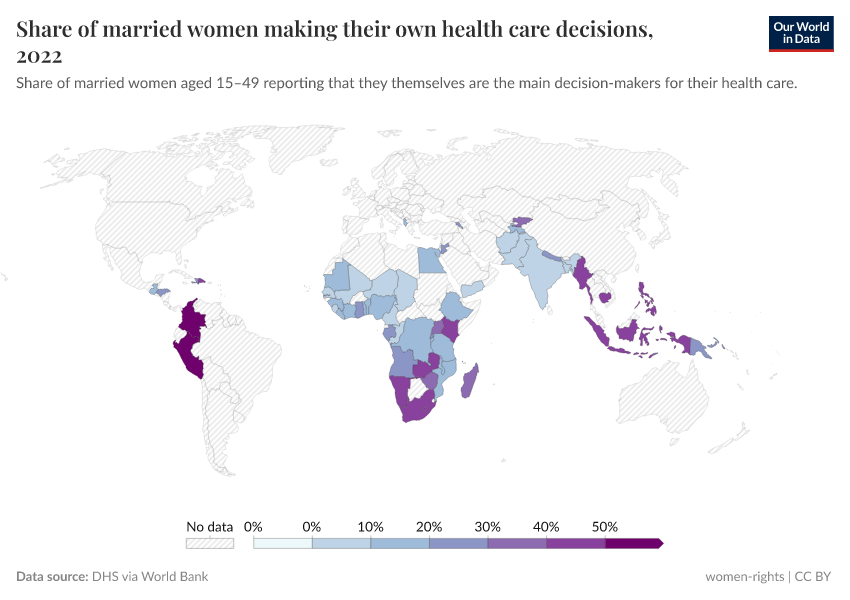Select the 40% to 50% legend swatch
This screenshot has height=600, width=850.
[576, 543]
